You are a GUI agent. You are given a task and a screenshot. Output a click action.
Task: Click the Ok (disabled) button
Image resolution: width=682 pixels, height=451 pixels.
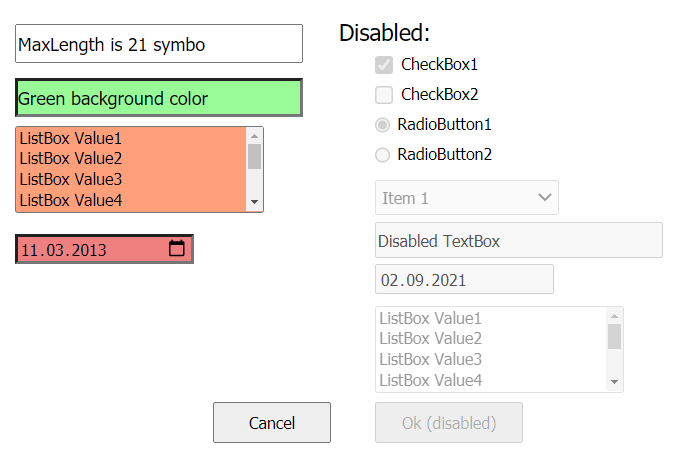(448, 423)
